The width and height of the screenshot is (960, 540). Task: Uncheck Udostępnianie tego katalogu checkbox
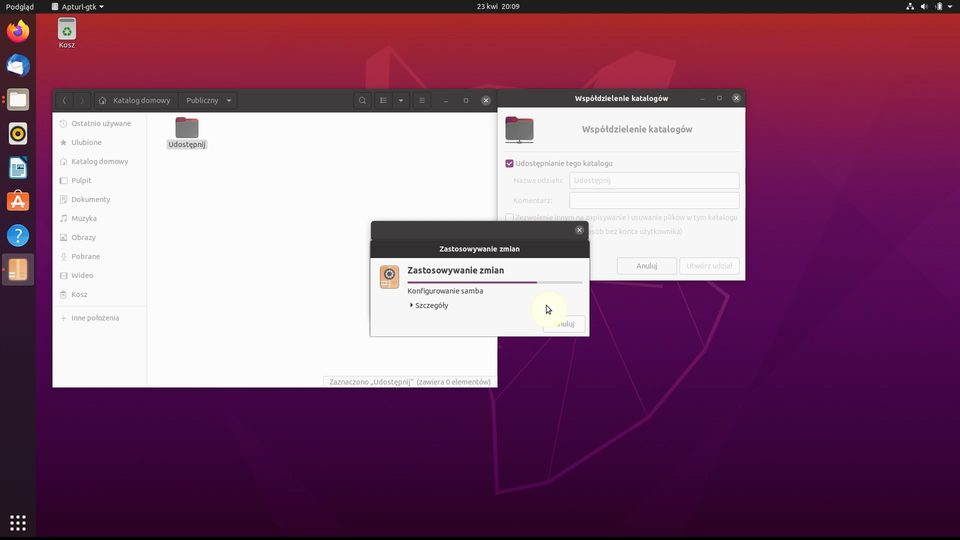pos(510,163)
